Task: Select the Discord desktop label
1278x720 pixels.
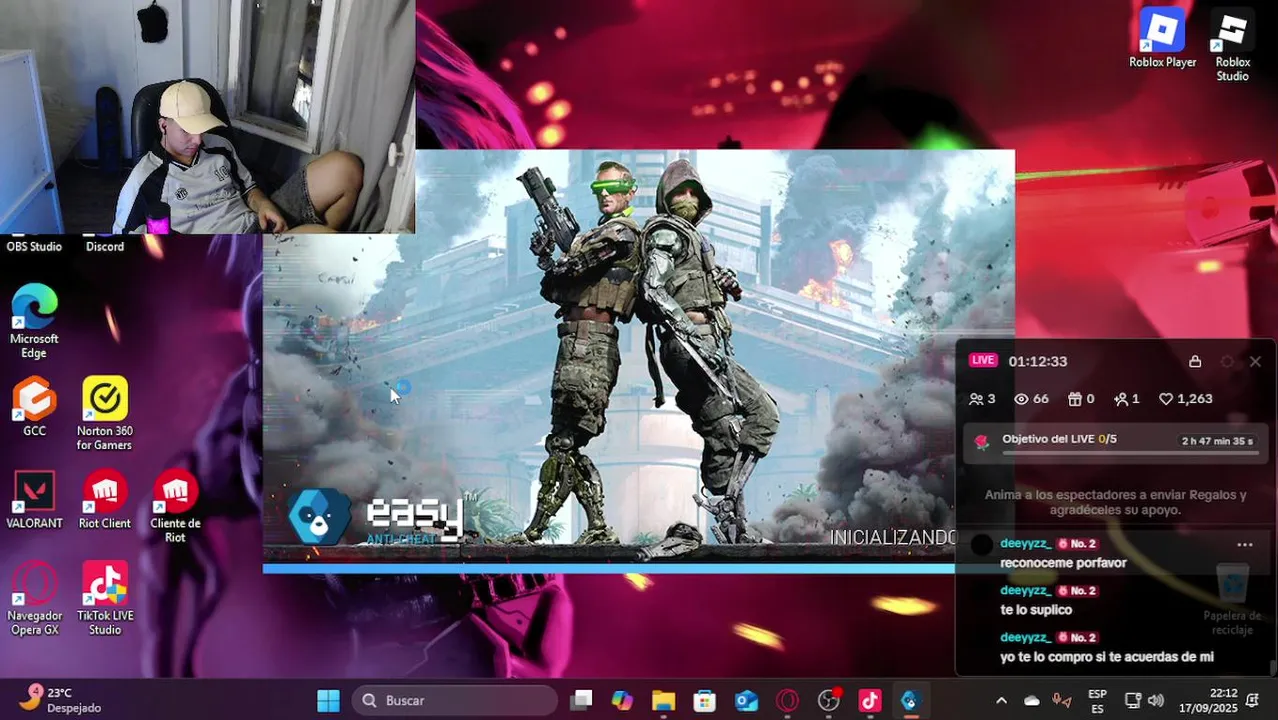Action: click(105, 246)
